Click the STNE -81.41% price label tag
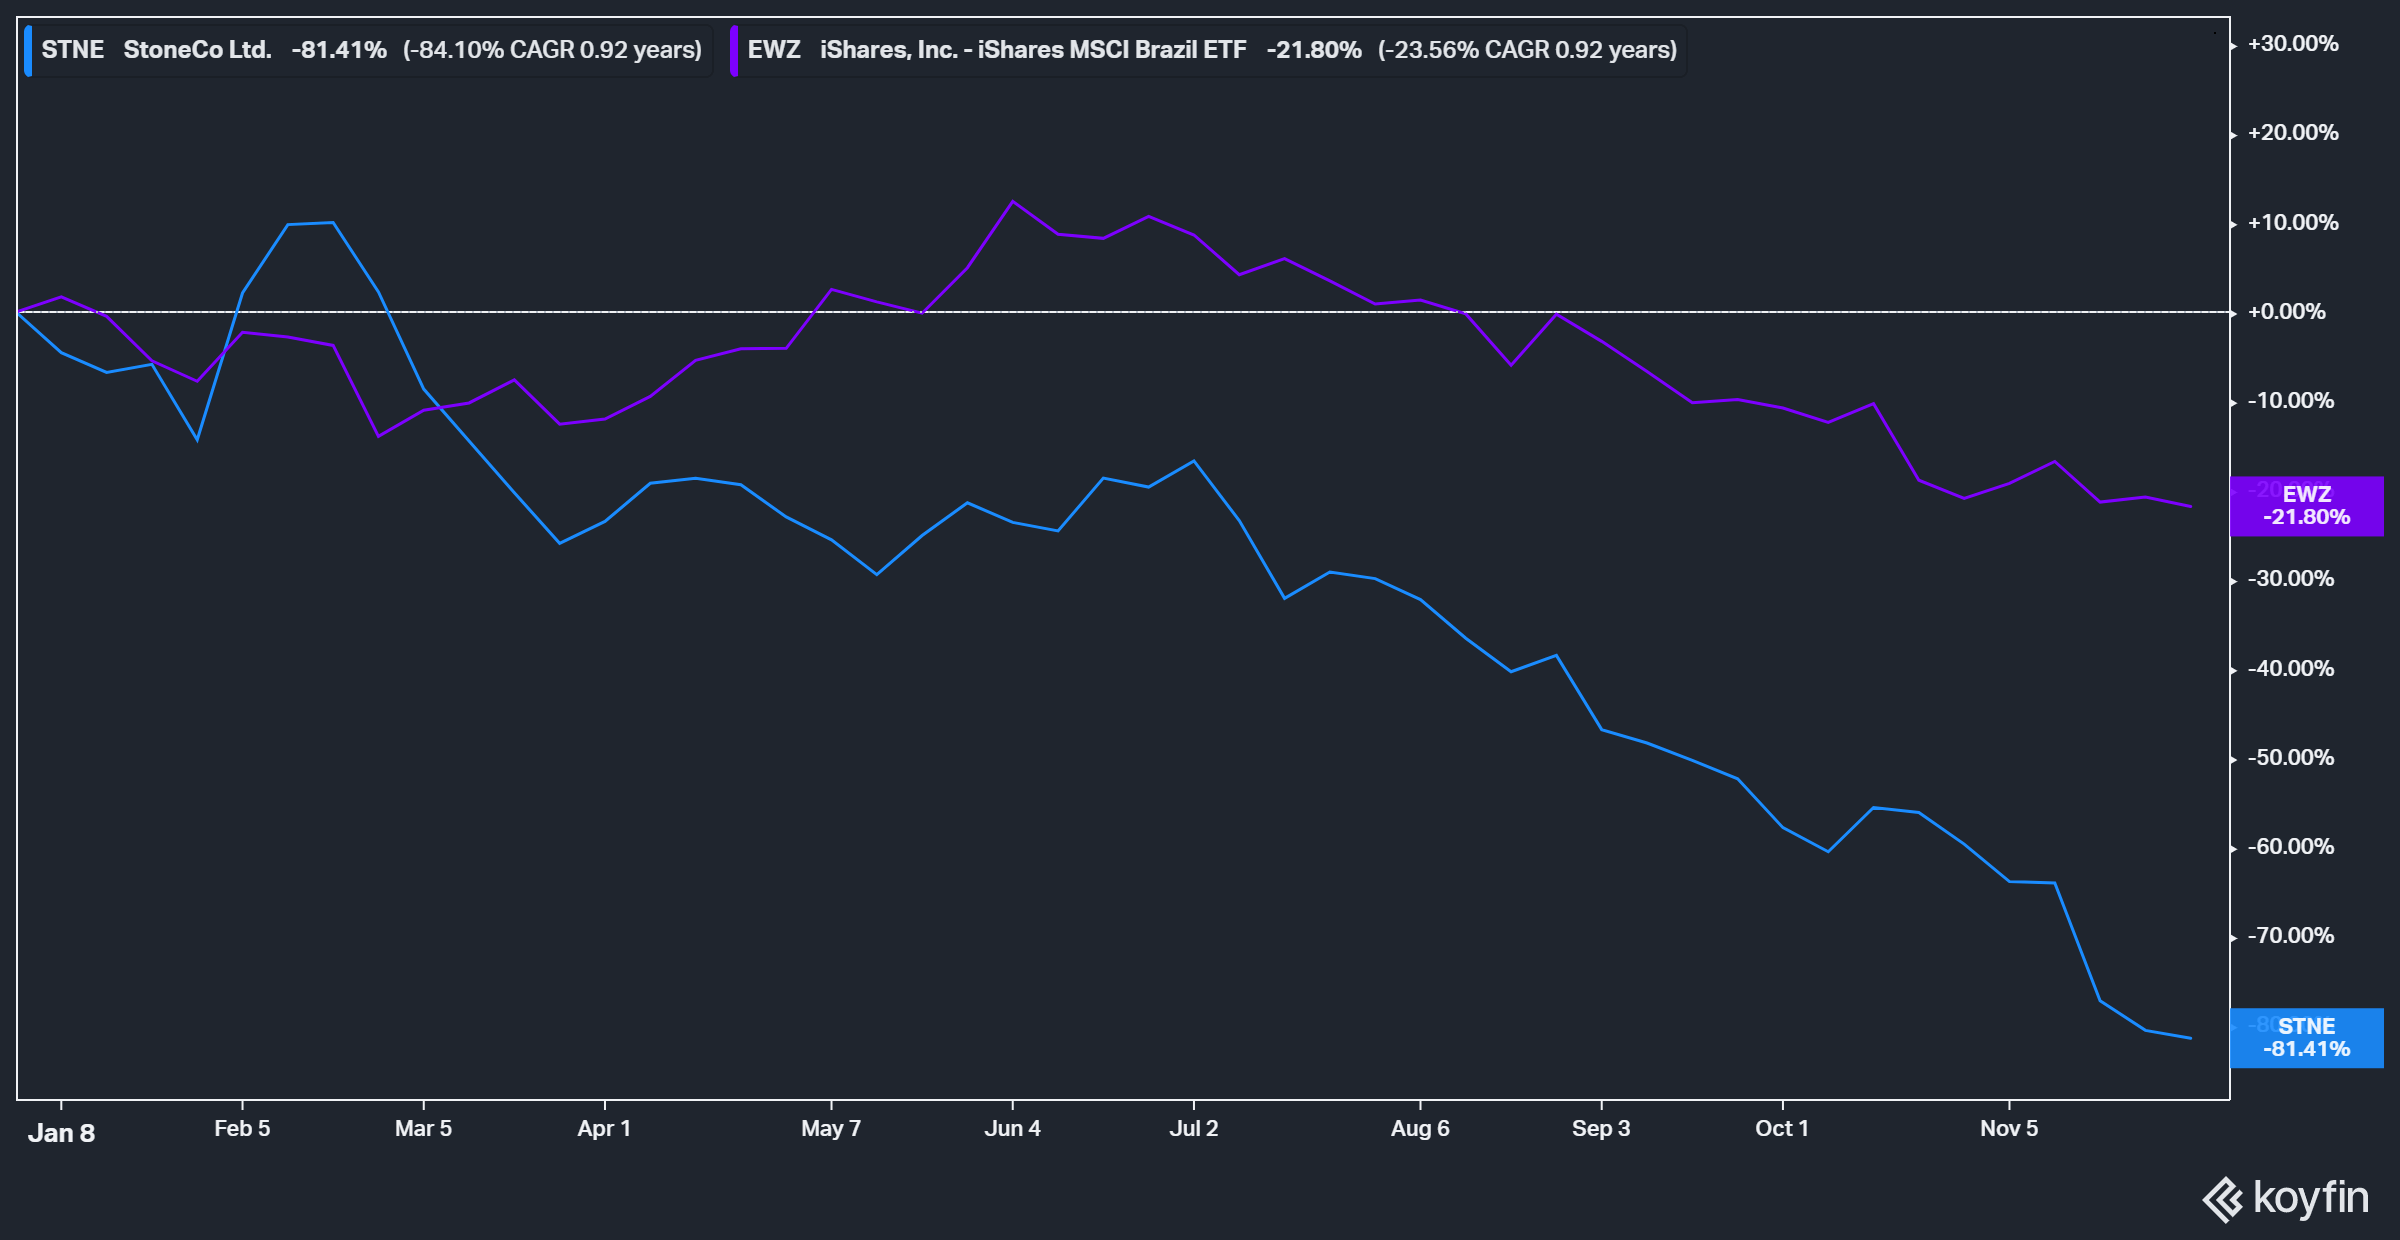Viewport: 2400px width, 1240px height. point(2306,1037)
